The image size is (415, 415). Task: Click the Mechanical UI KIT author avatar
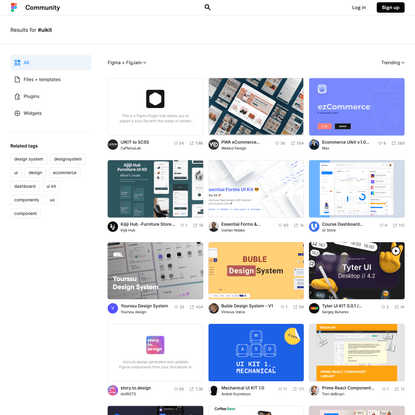tap(214, 390)
